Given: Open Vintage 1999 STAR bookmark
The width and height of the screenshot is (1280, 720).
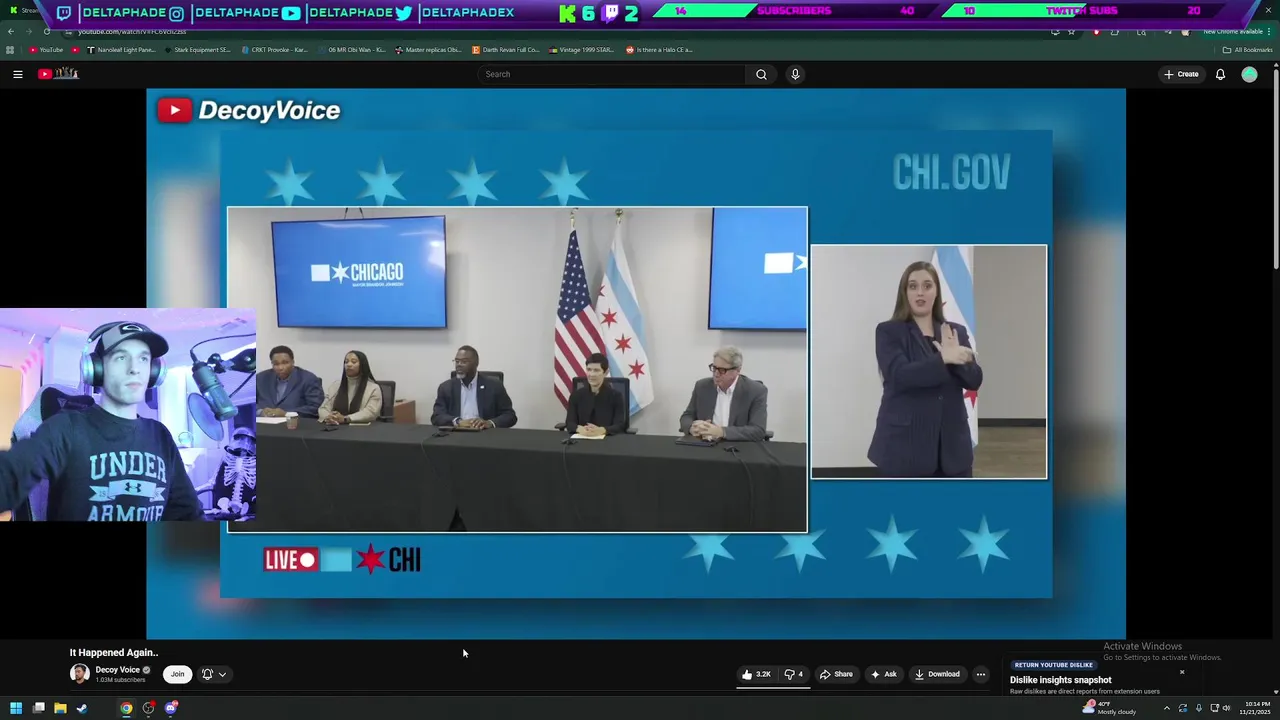Looking at the screenshot, I should 582,49.
